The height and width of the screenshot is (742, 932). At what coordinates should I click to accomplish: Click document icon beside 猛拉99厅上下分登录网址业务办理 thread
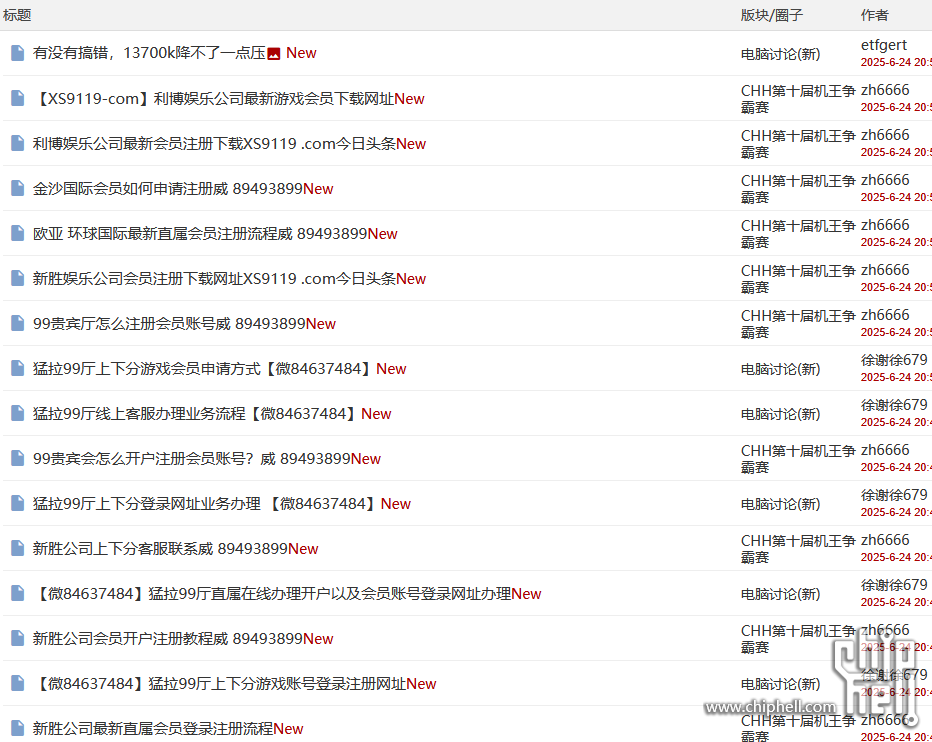[x=18, y=503]
